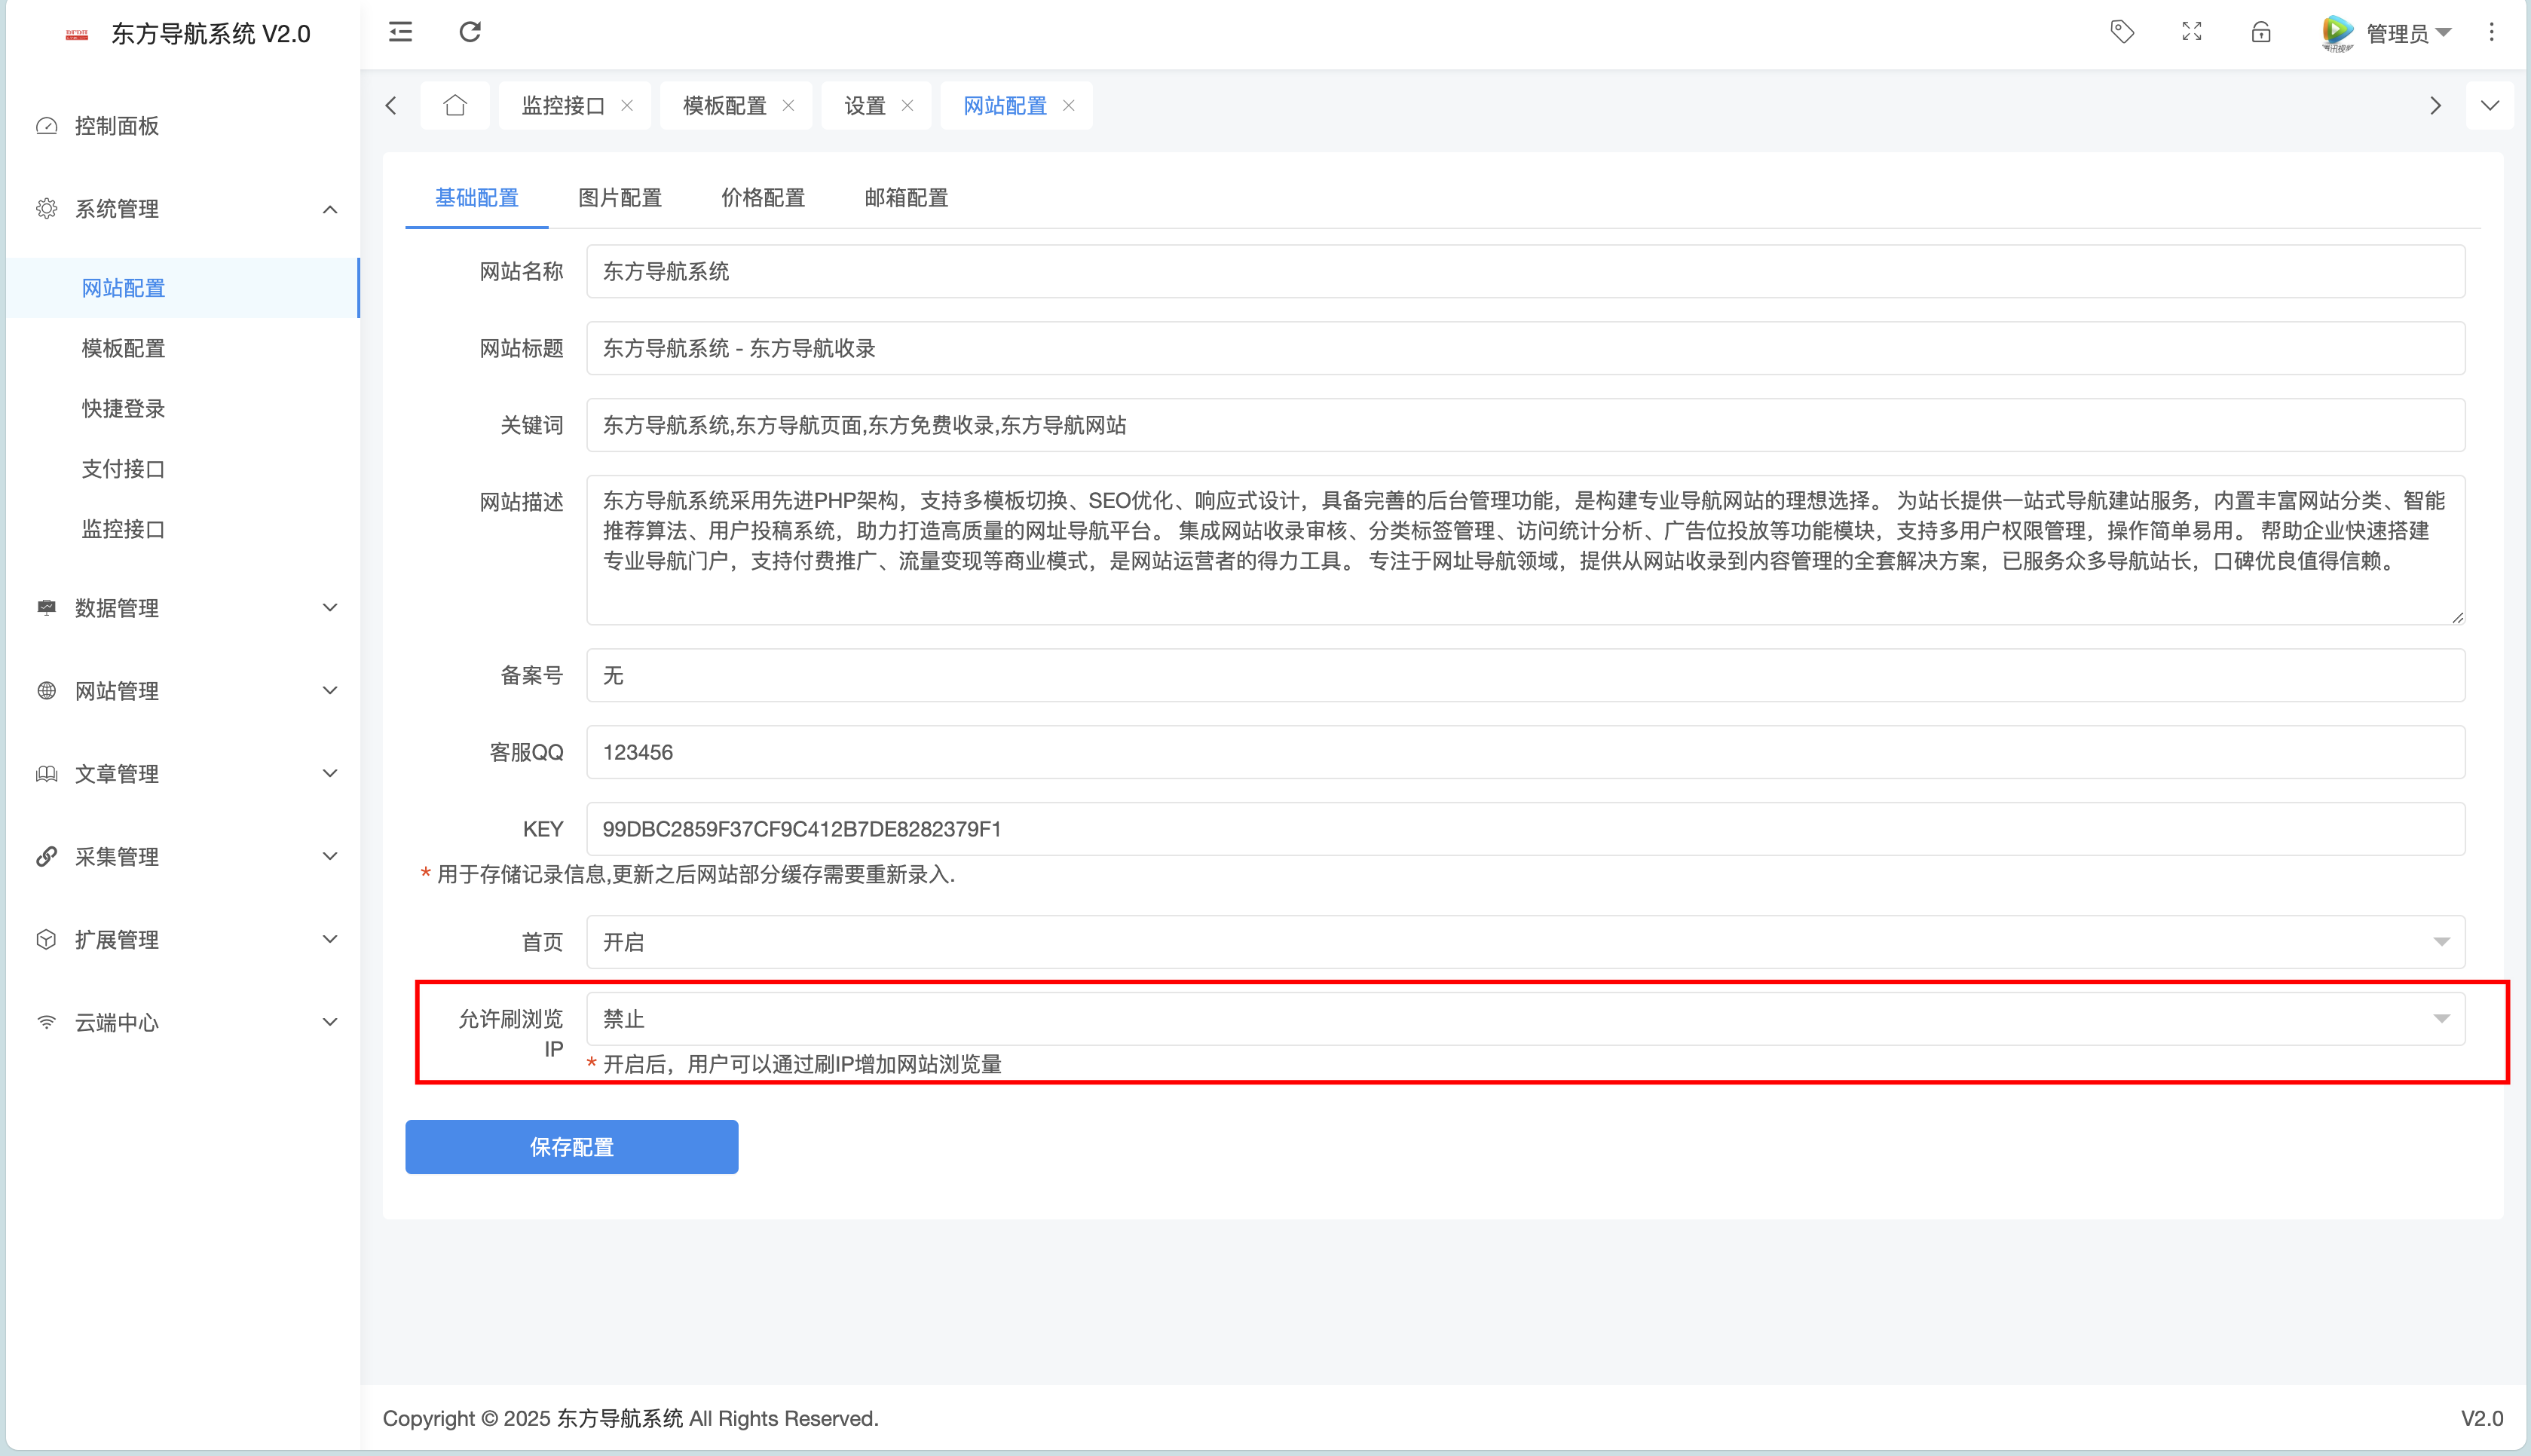Click the 保存配置 button

(571, 1147)
